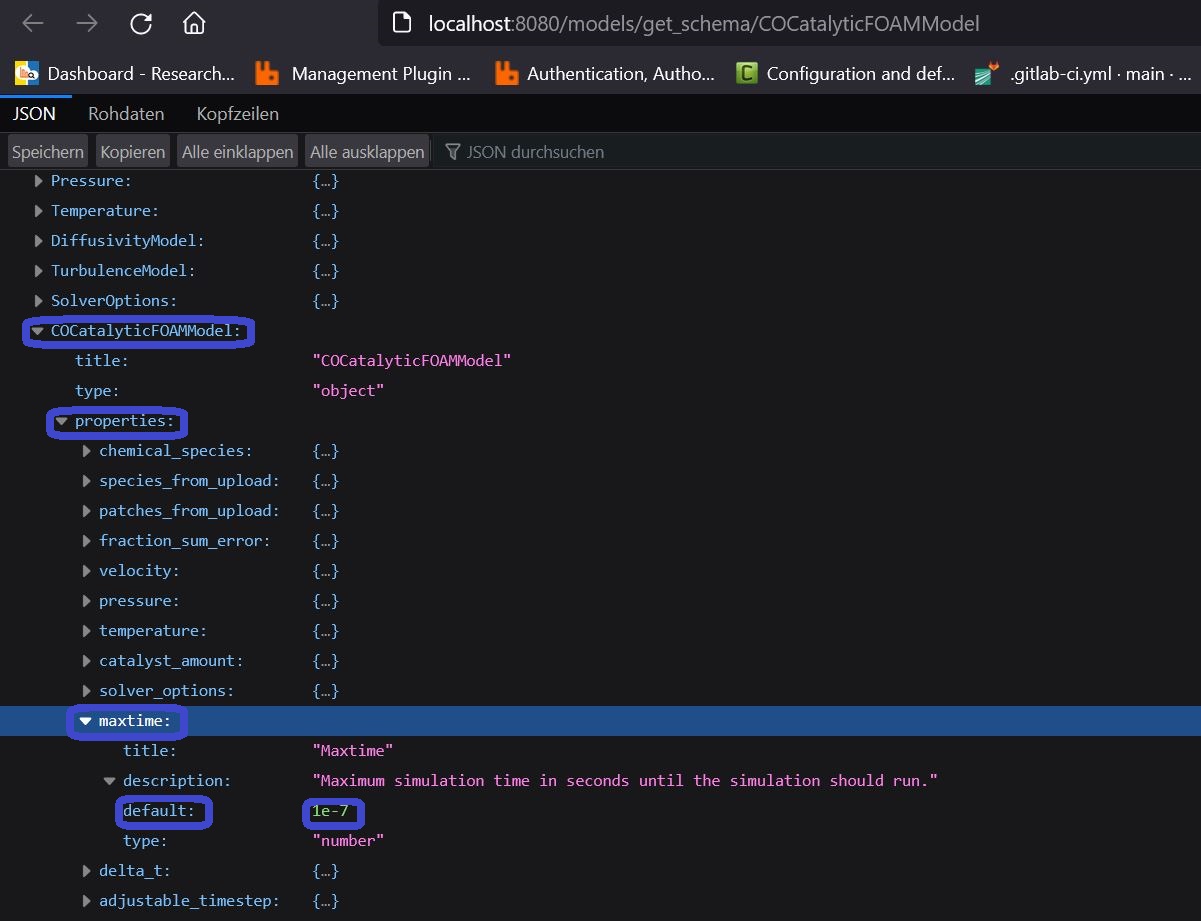1201x921 pixels.
Task: Click the default key label
Action: tap(159, 811)
